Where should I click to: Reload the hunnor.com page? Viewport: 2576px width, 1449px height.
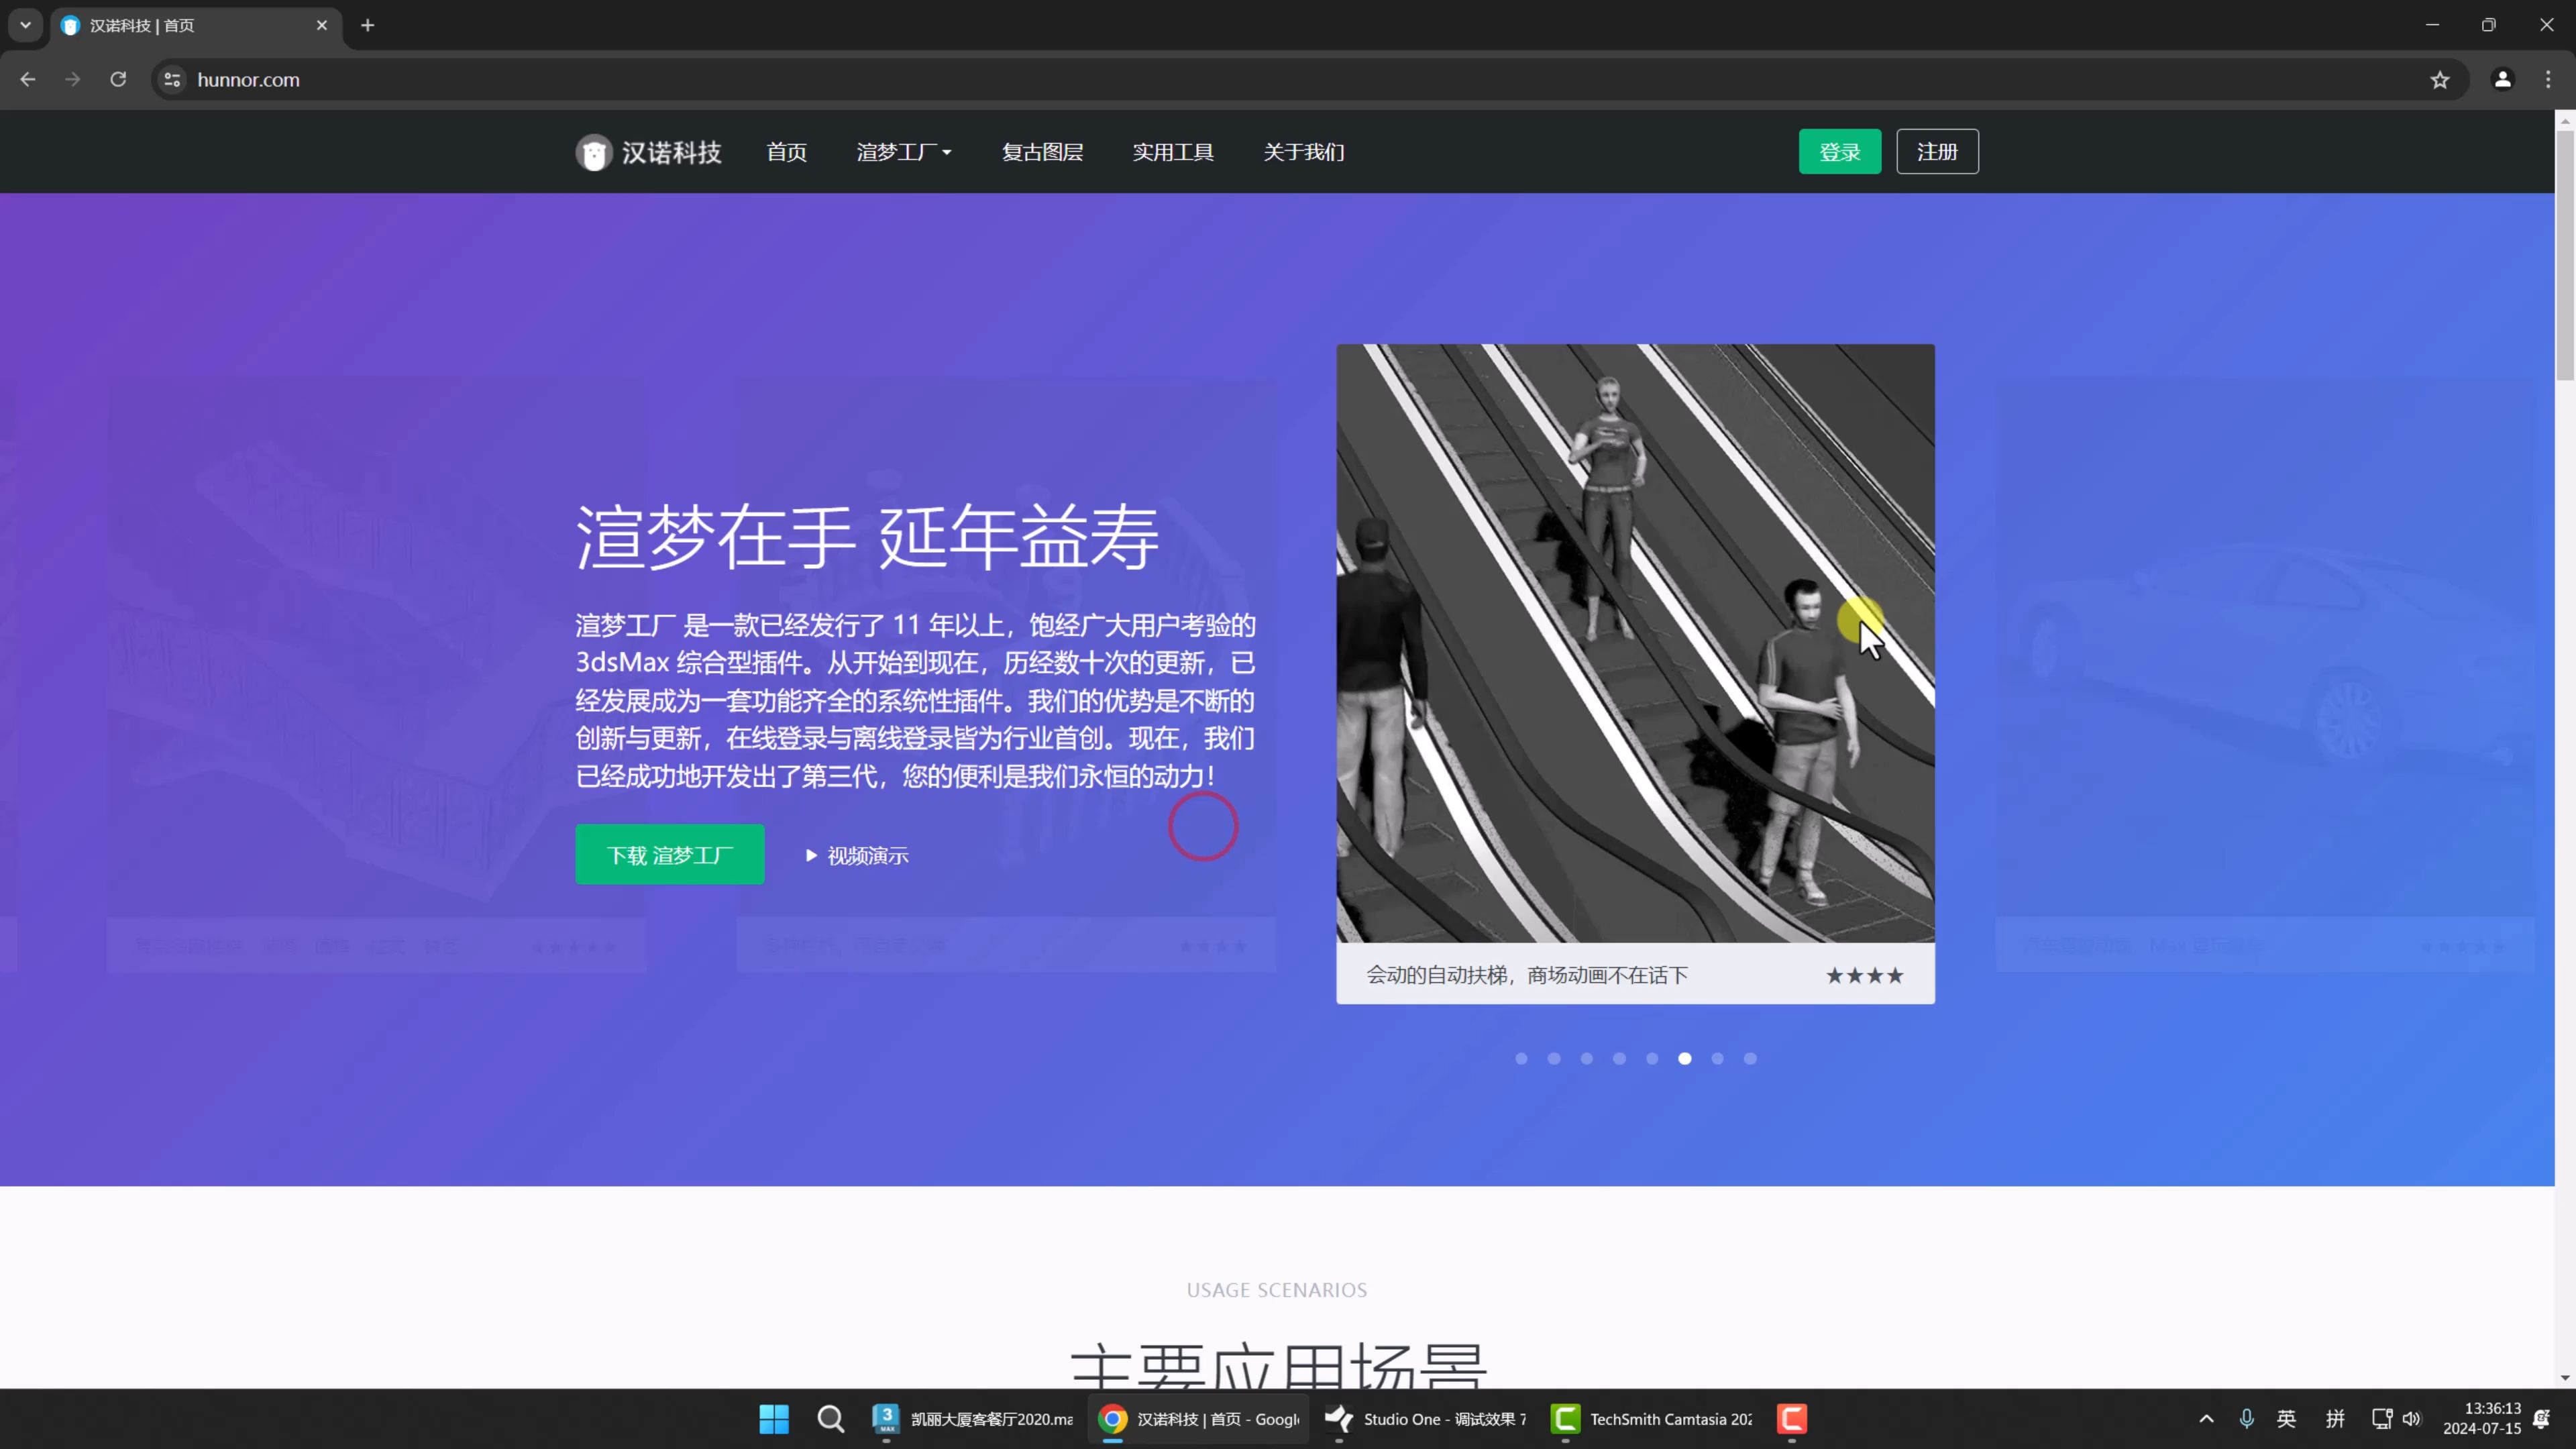(x=118, y=79)
